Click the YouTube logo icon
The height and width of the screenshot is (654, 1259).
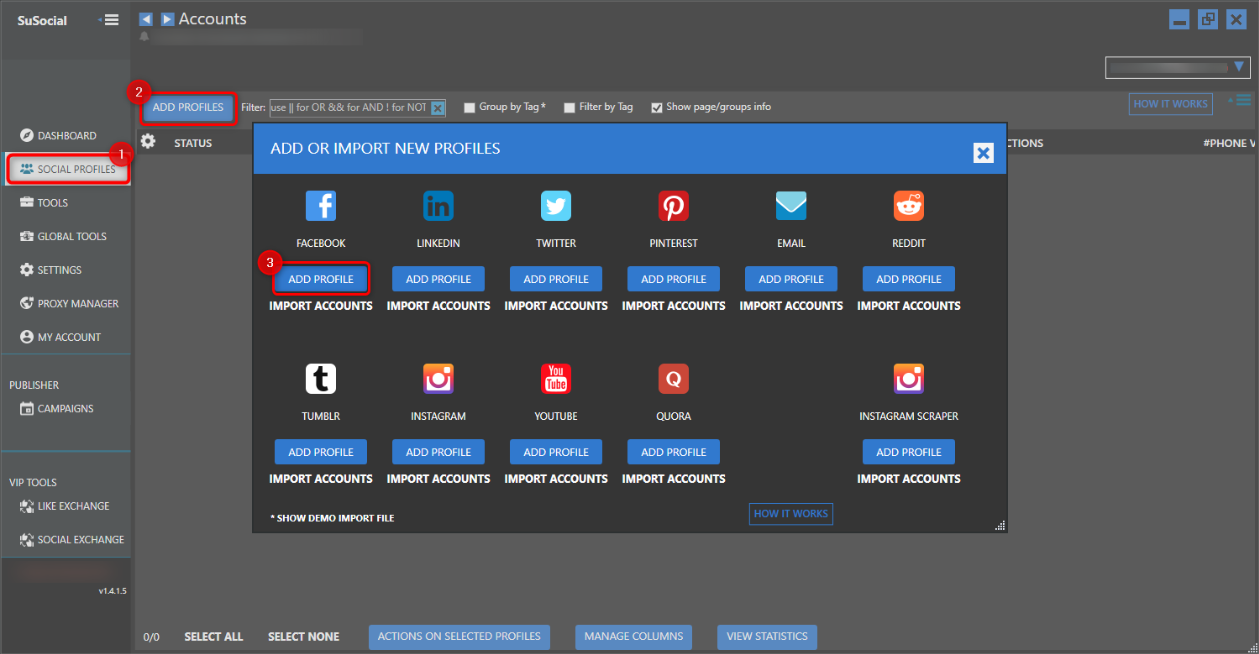pyautogui.click(x=556, y=379)
